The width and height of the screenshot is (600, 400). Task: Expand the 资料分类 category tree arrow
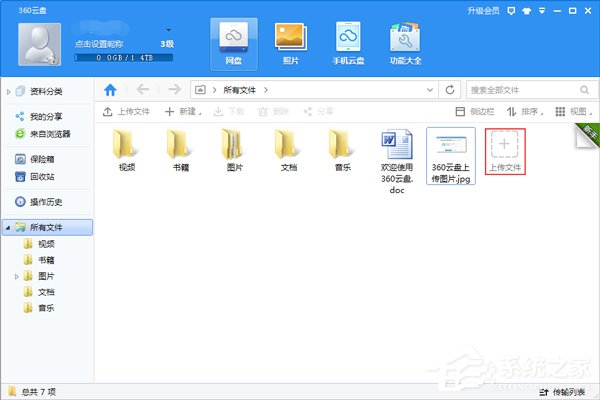point(8,91)
